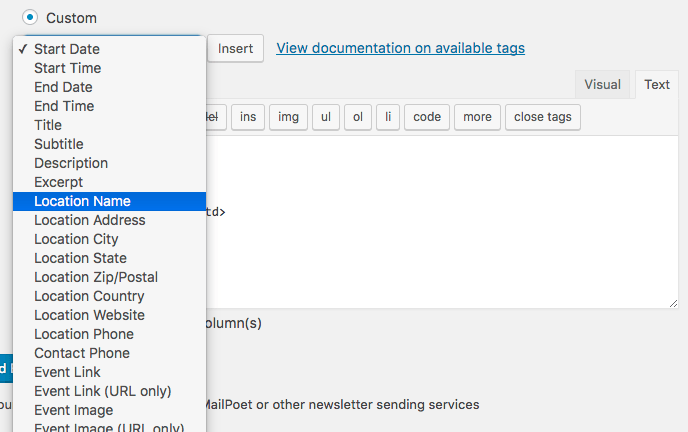Open View documentation on available tags link
The image size is (688, 432).
pyautogui.click(x=401, y=48)
